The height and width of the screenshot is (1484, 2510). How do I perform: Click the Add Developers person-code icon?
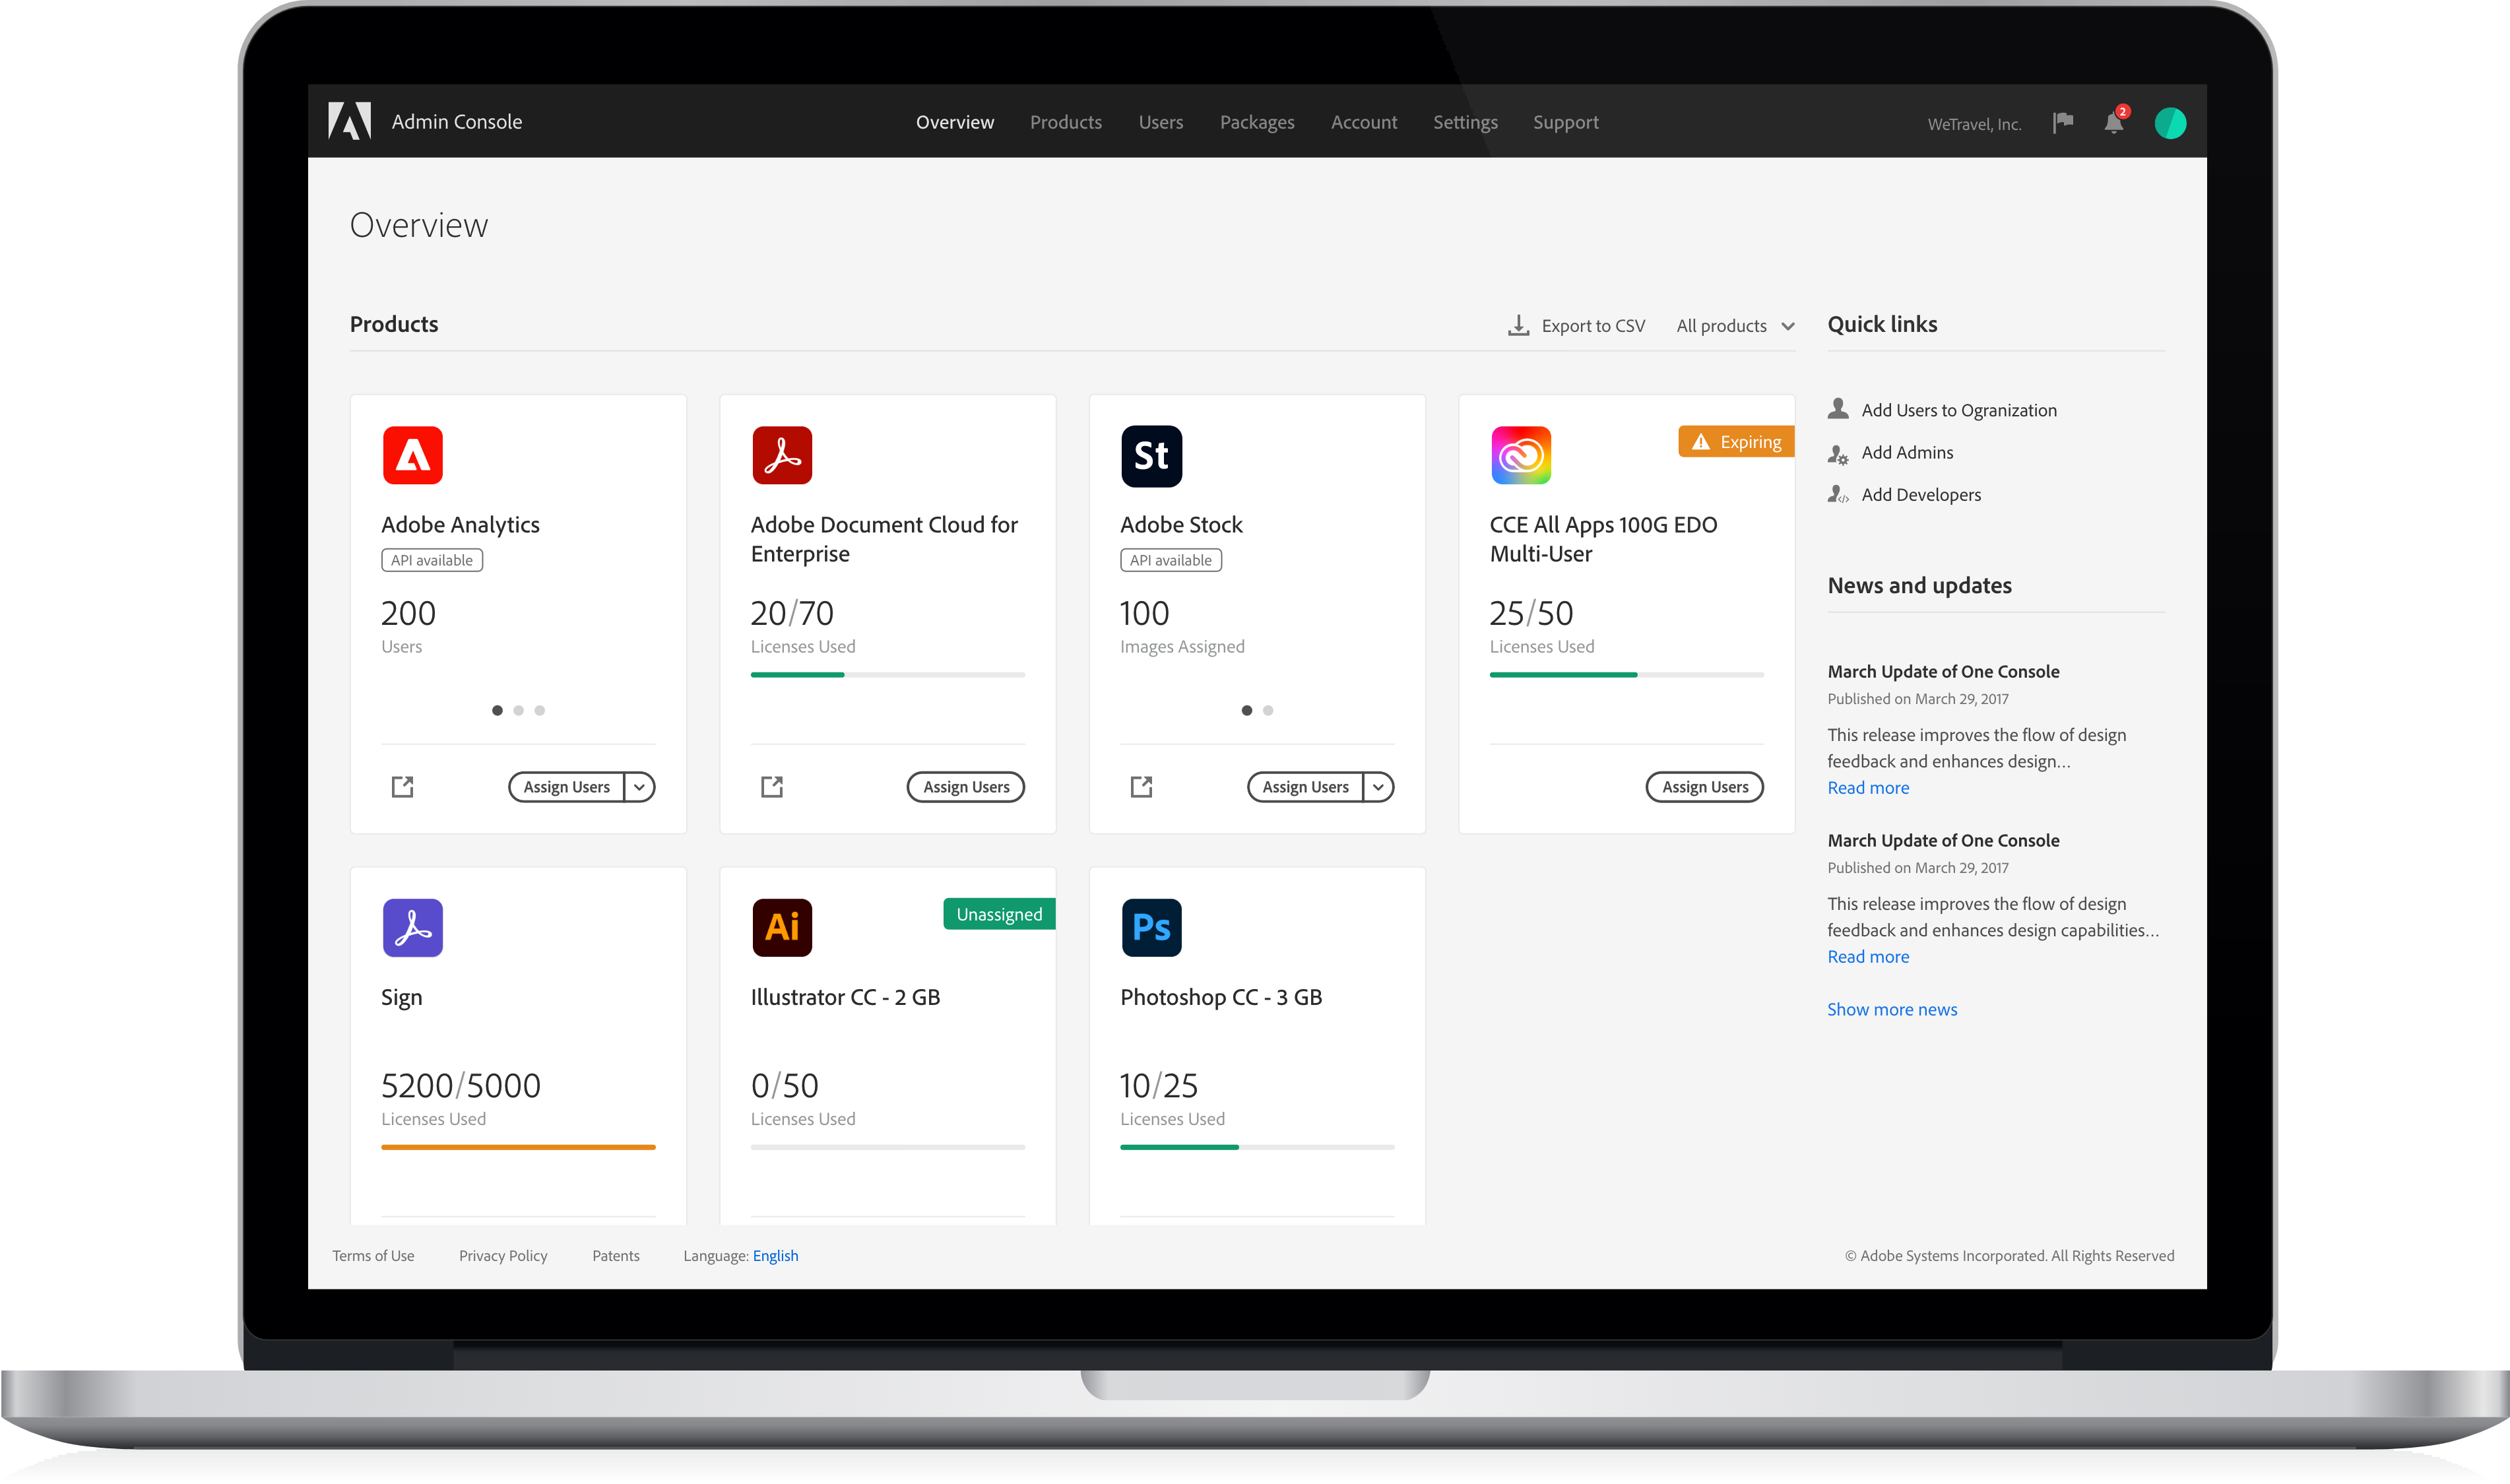[1838, 494]
